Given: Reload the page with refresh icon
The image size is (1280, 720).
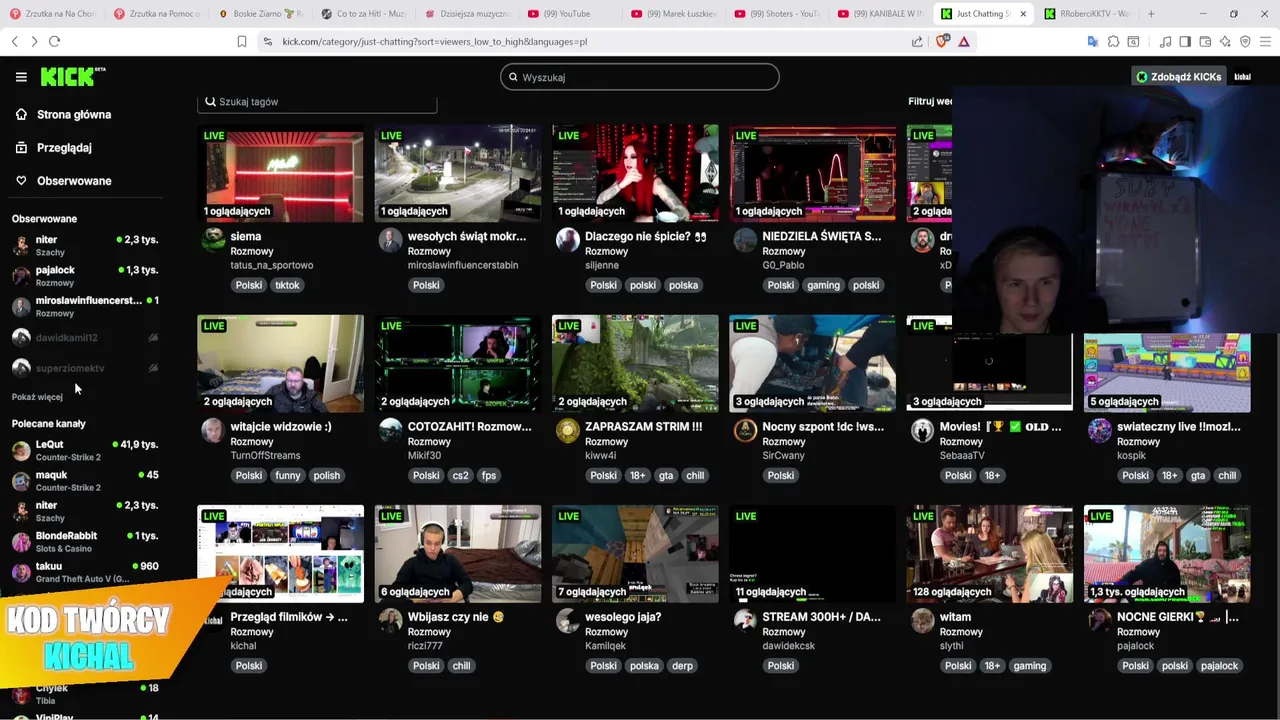Looking at the screenshot, I should pos(54,41).
